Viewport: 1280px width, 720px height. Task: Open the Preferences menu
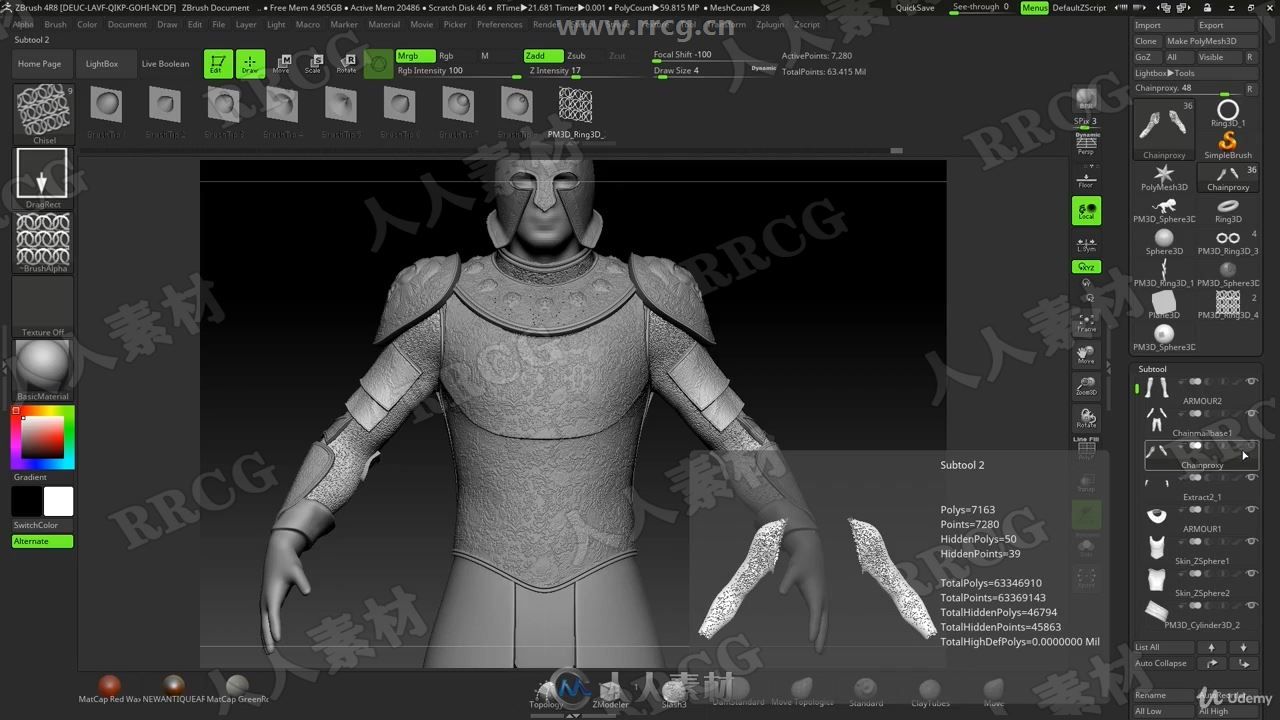coord(499,24)
